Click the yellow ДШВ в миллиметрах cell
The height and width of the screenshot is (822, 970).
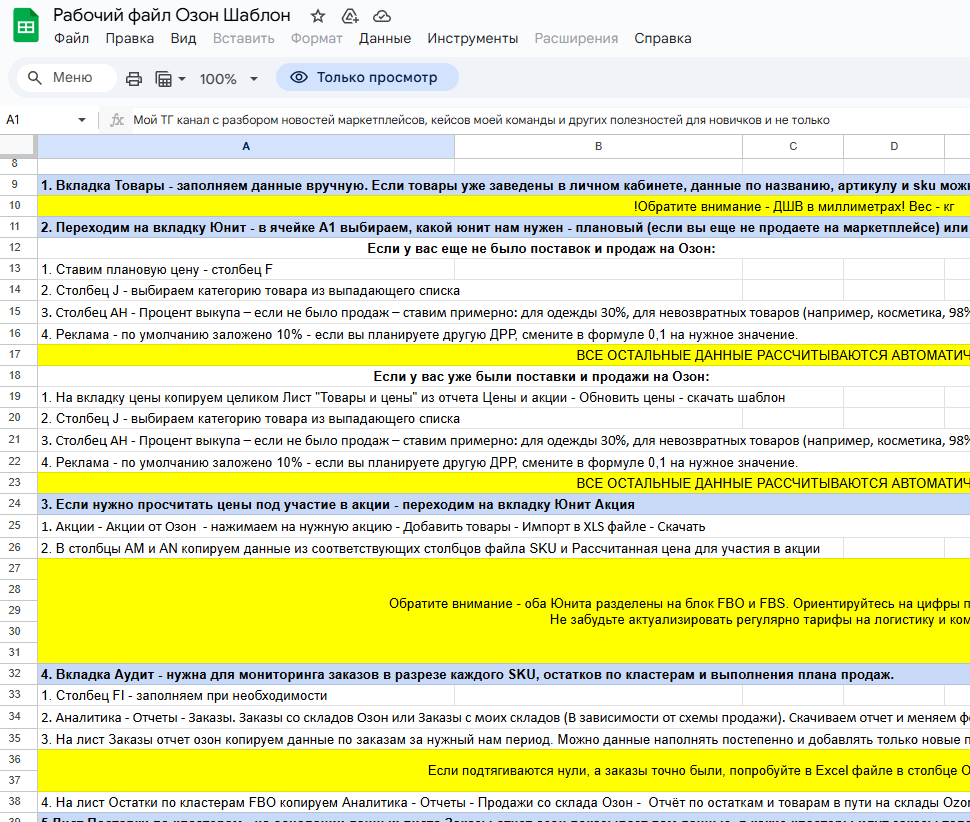(x=504, y=206)
